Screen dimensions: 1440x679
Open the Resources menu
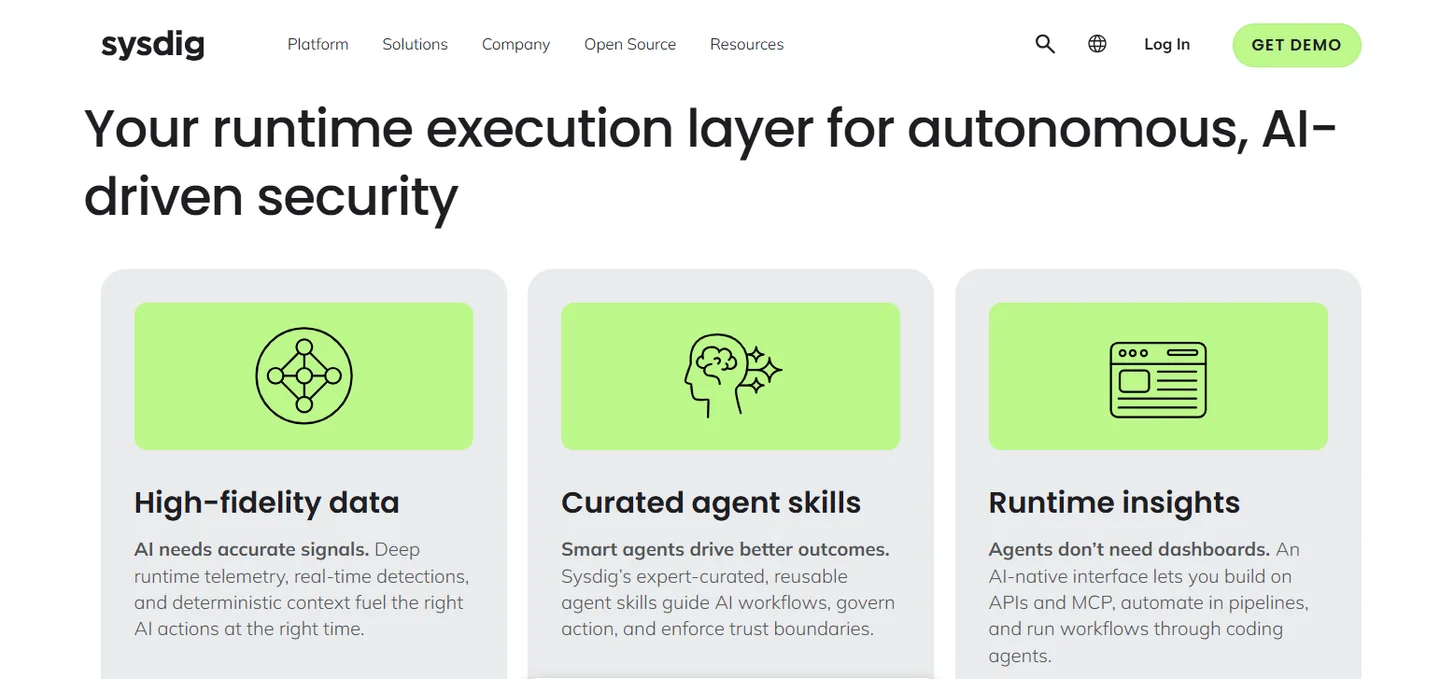tap(747, 44)
